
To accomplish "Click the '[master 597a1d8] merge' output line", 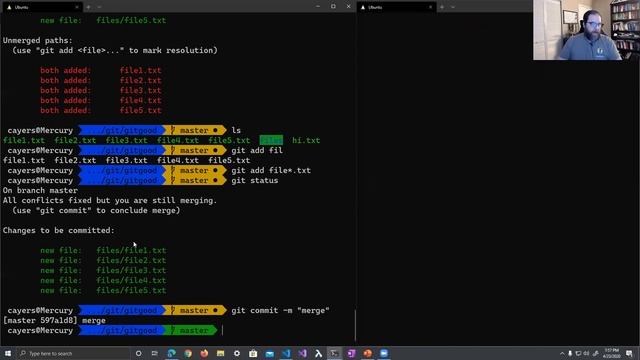I will [x=54, y=320].
